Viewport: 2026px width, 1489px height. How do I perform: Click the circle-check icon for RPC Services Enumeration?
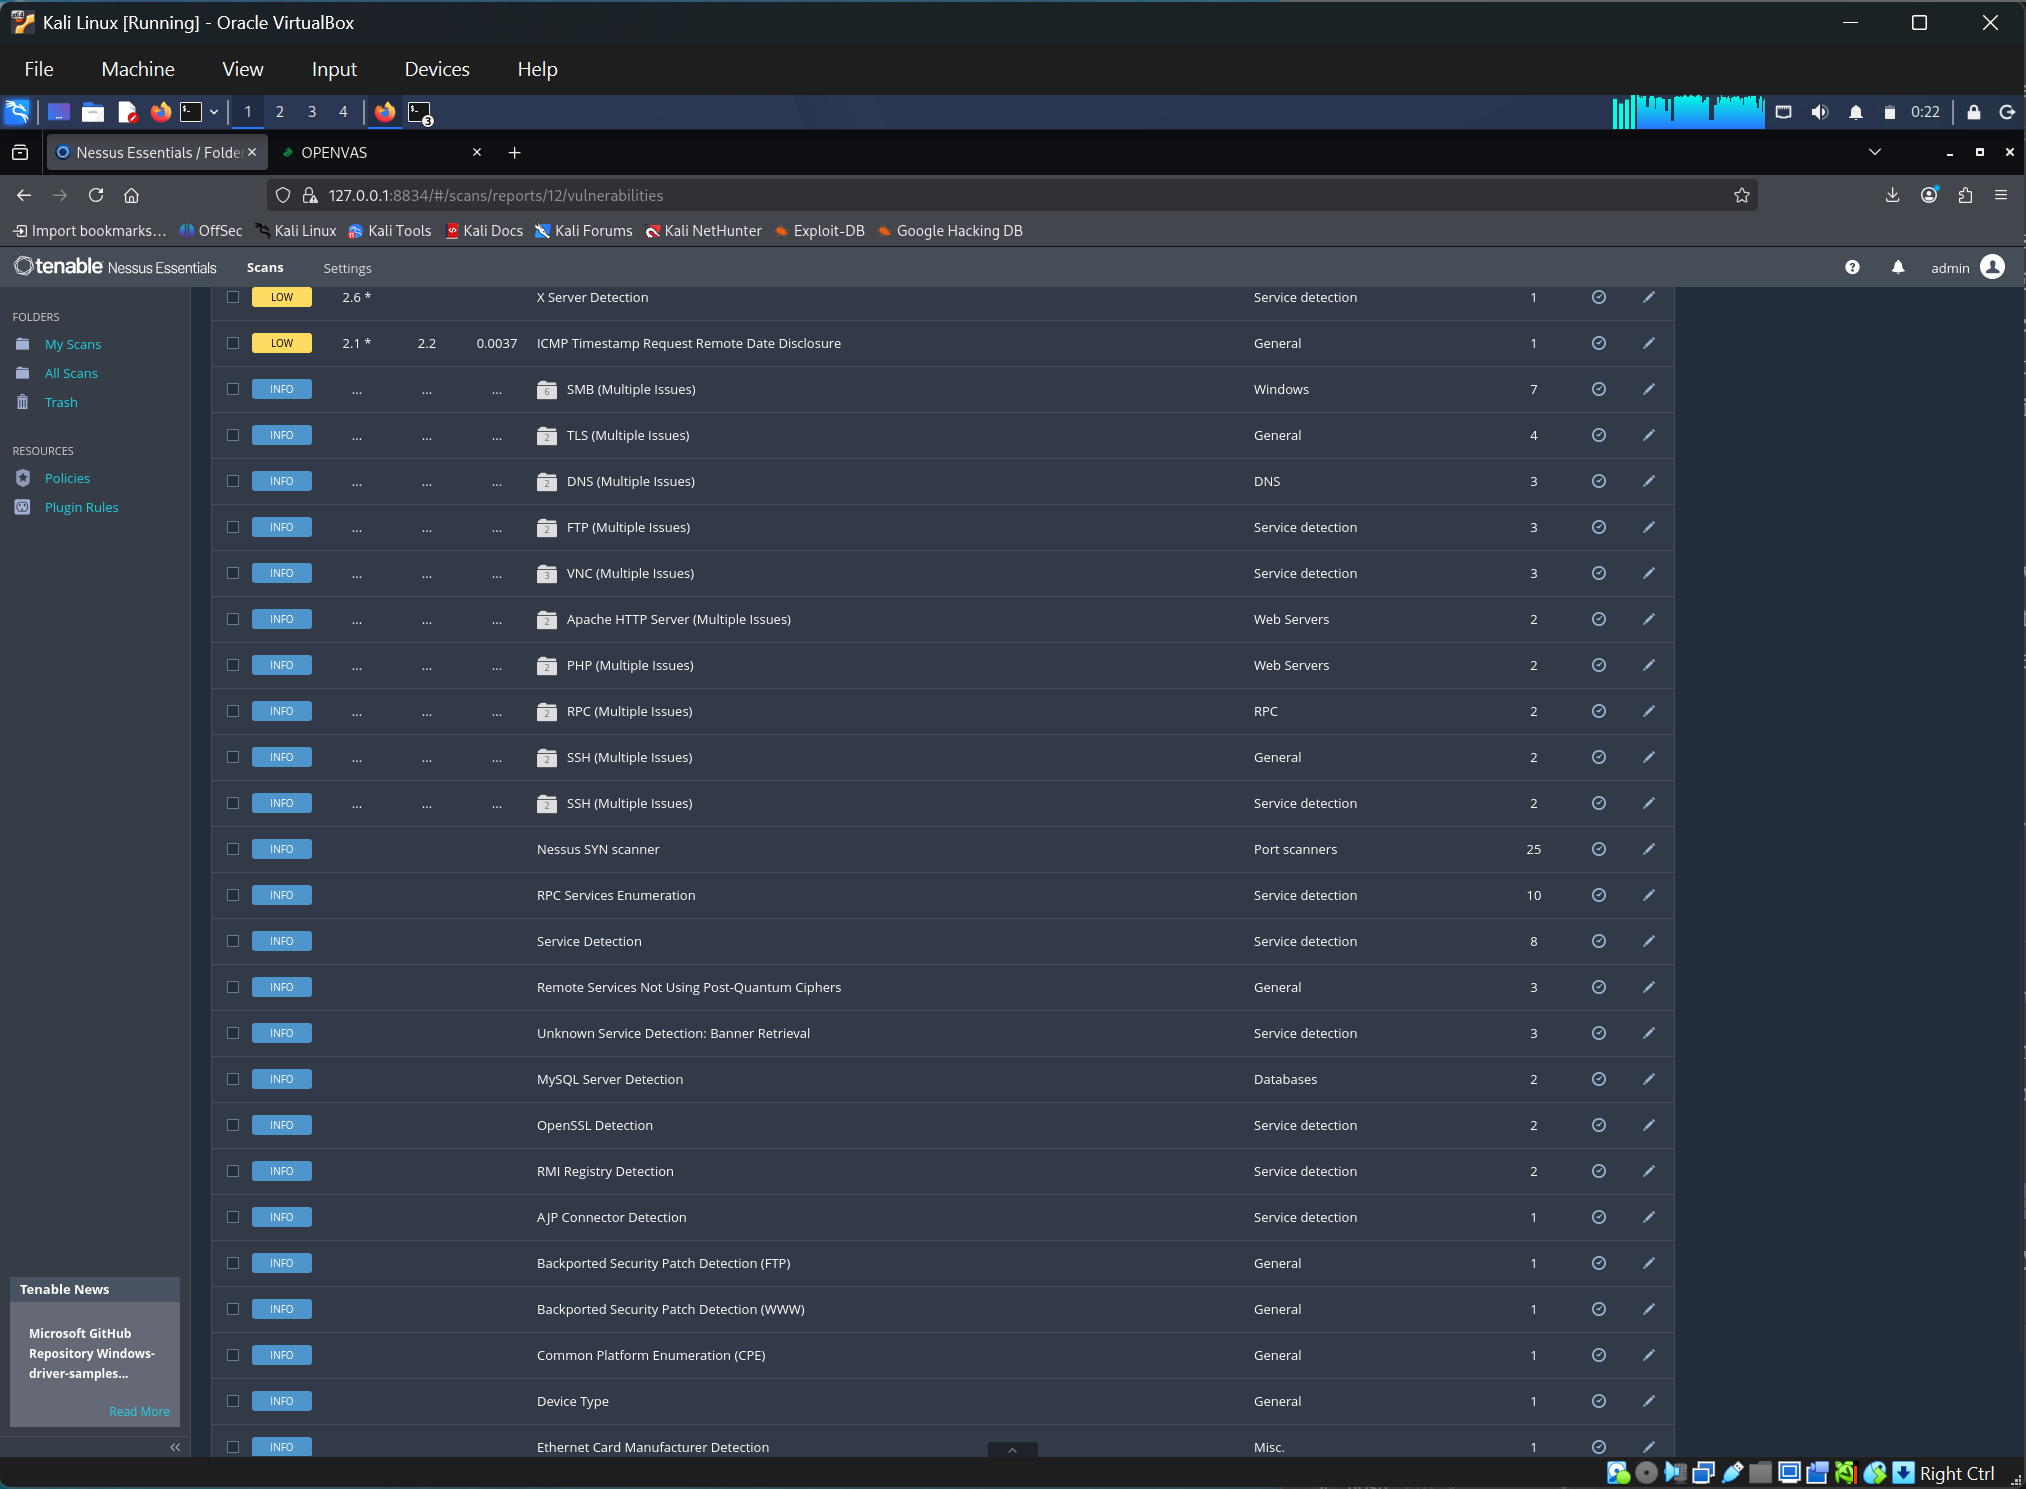point(1599,895)
